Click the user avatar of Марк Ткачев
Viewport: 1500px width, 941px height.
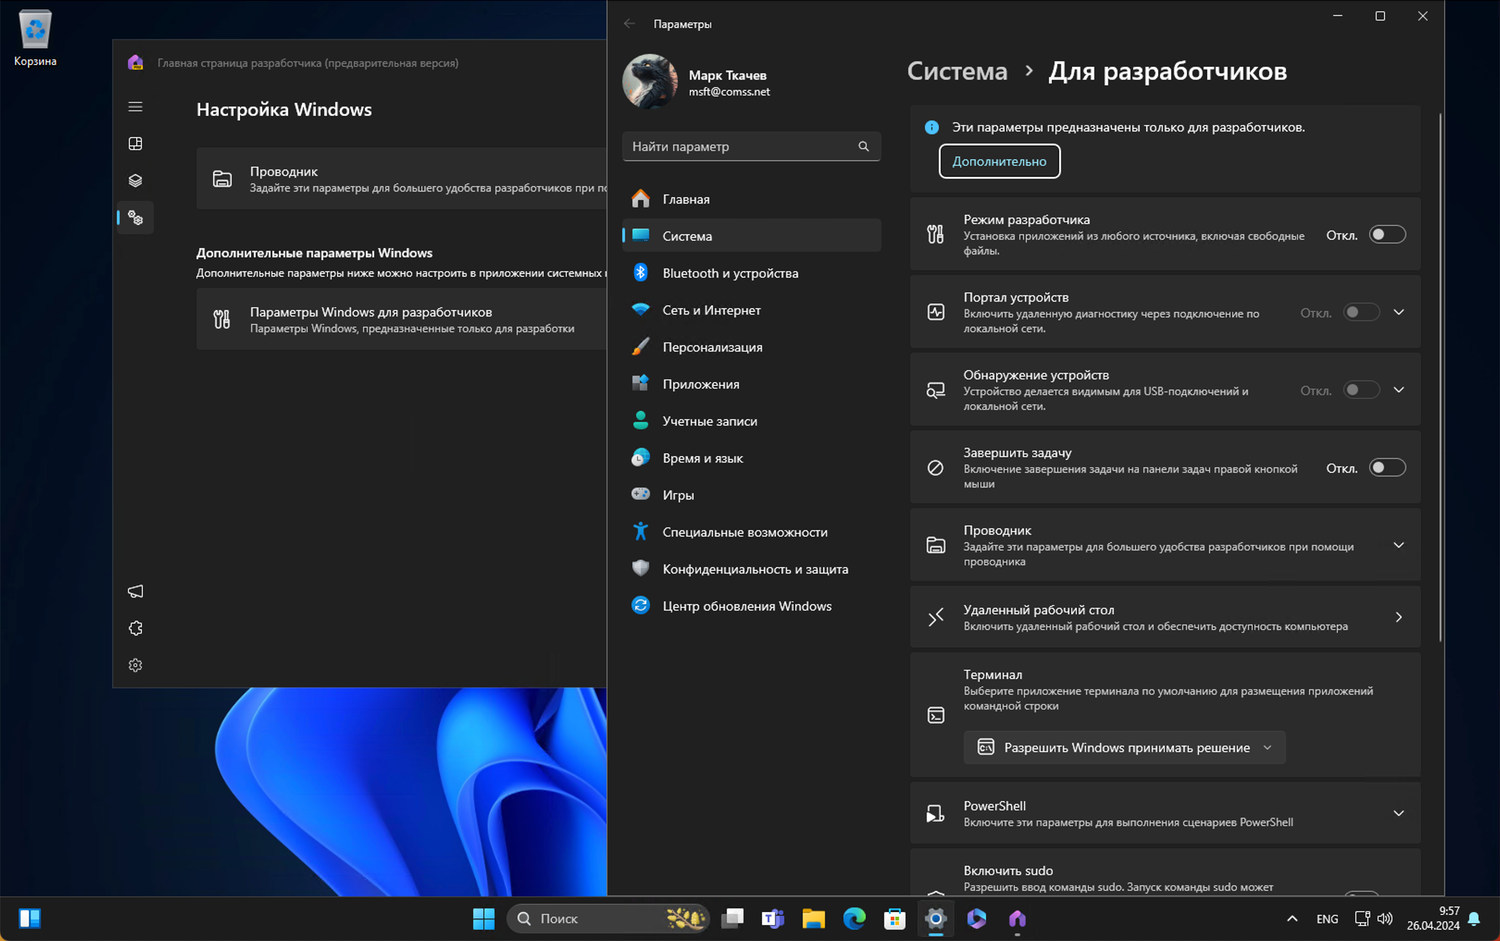[x=650, y=81]
